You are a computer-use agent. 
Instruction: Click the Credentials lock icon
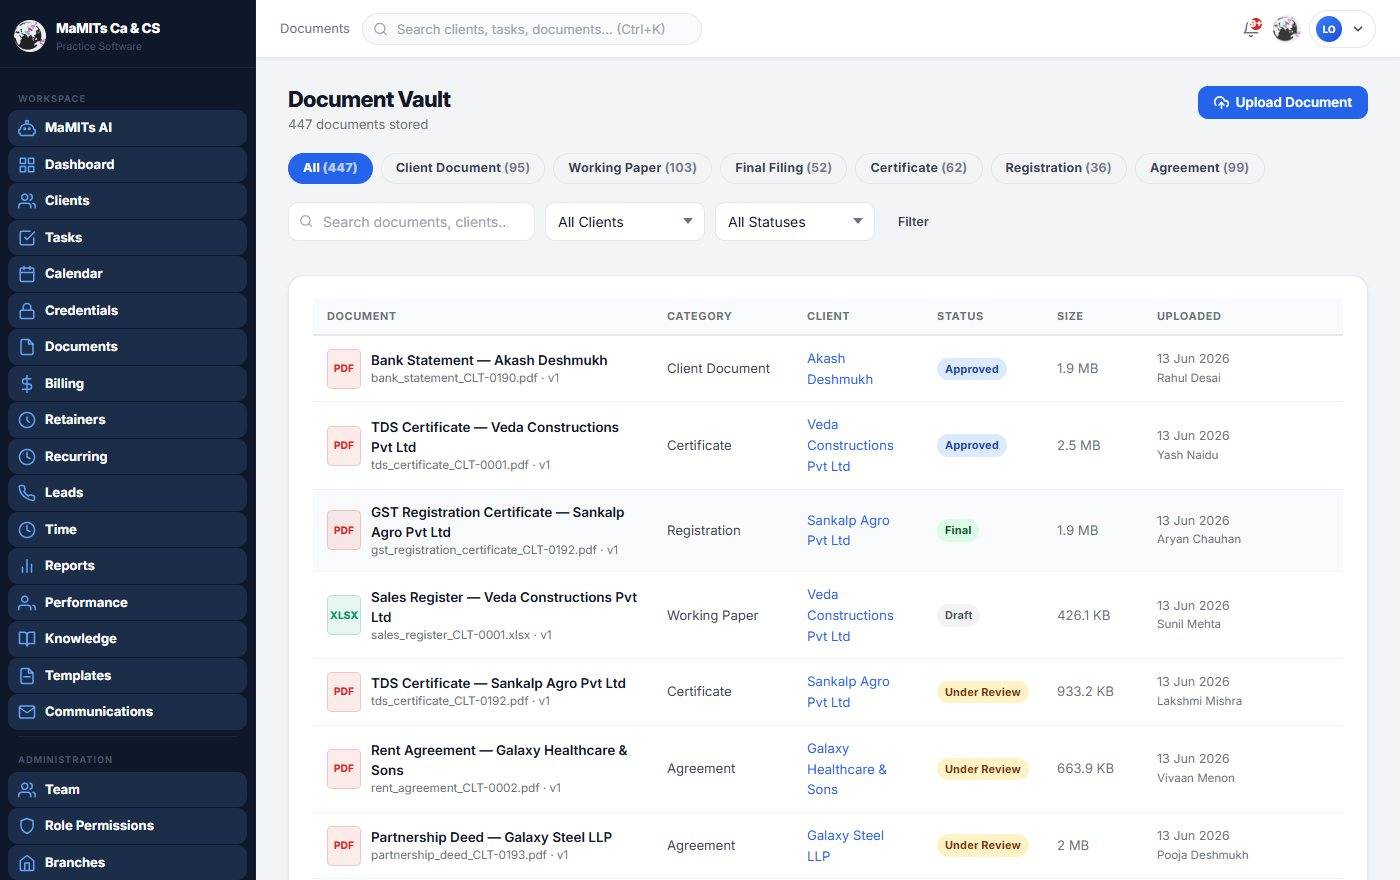click(27, 311)
